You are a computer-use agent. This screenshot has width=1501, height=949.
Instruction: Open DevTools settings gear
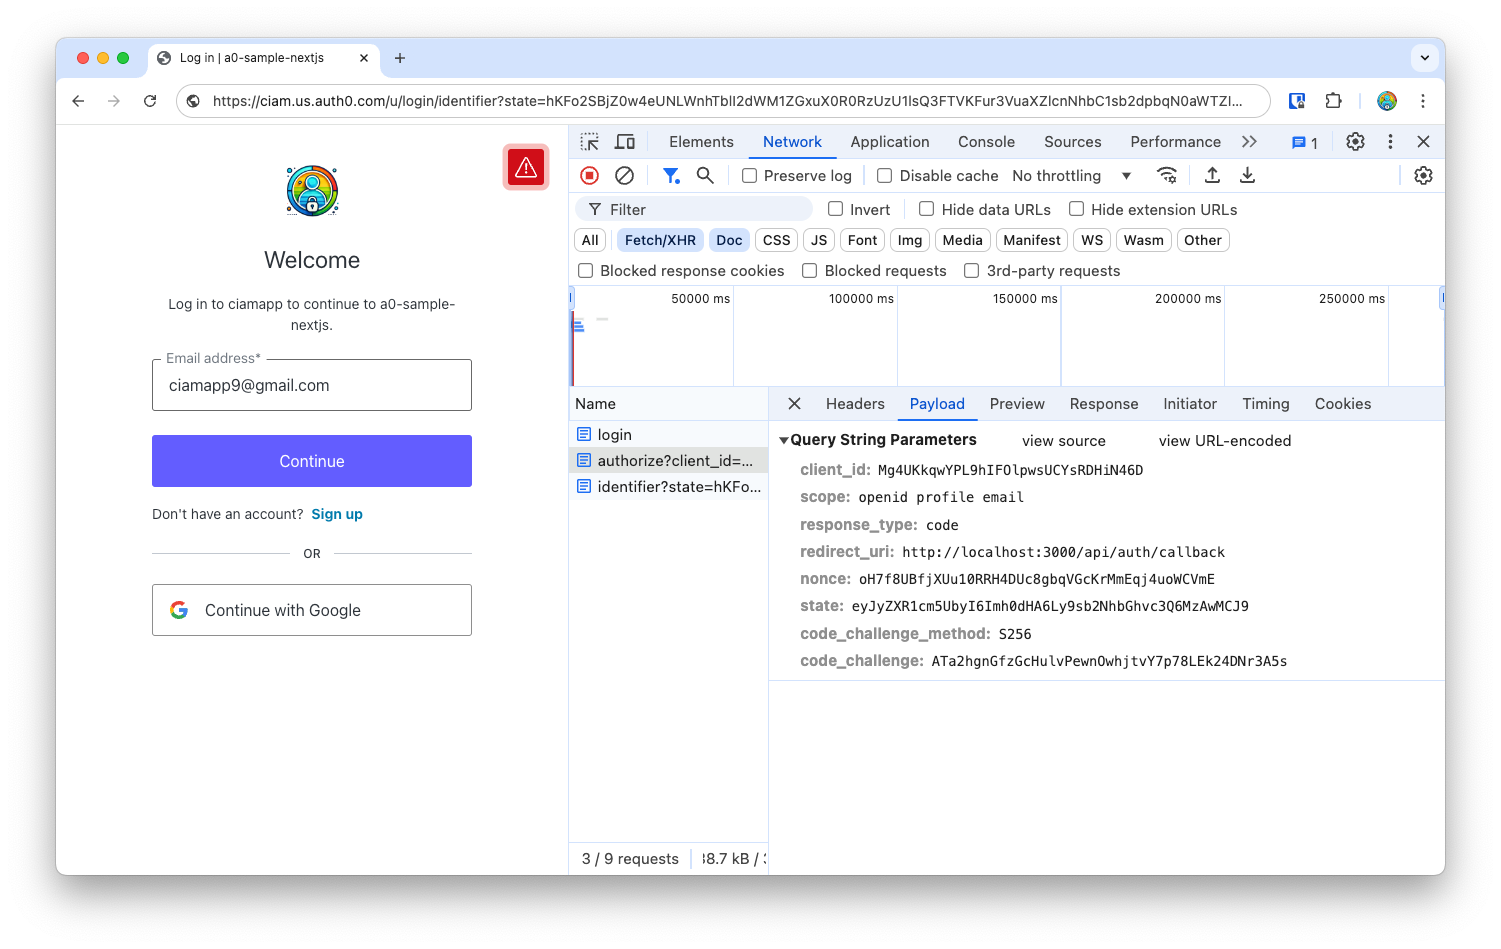1355,142
